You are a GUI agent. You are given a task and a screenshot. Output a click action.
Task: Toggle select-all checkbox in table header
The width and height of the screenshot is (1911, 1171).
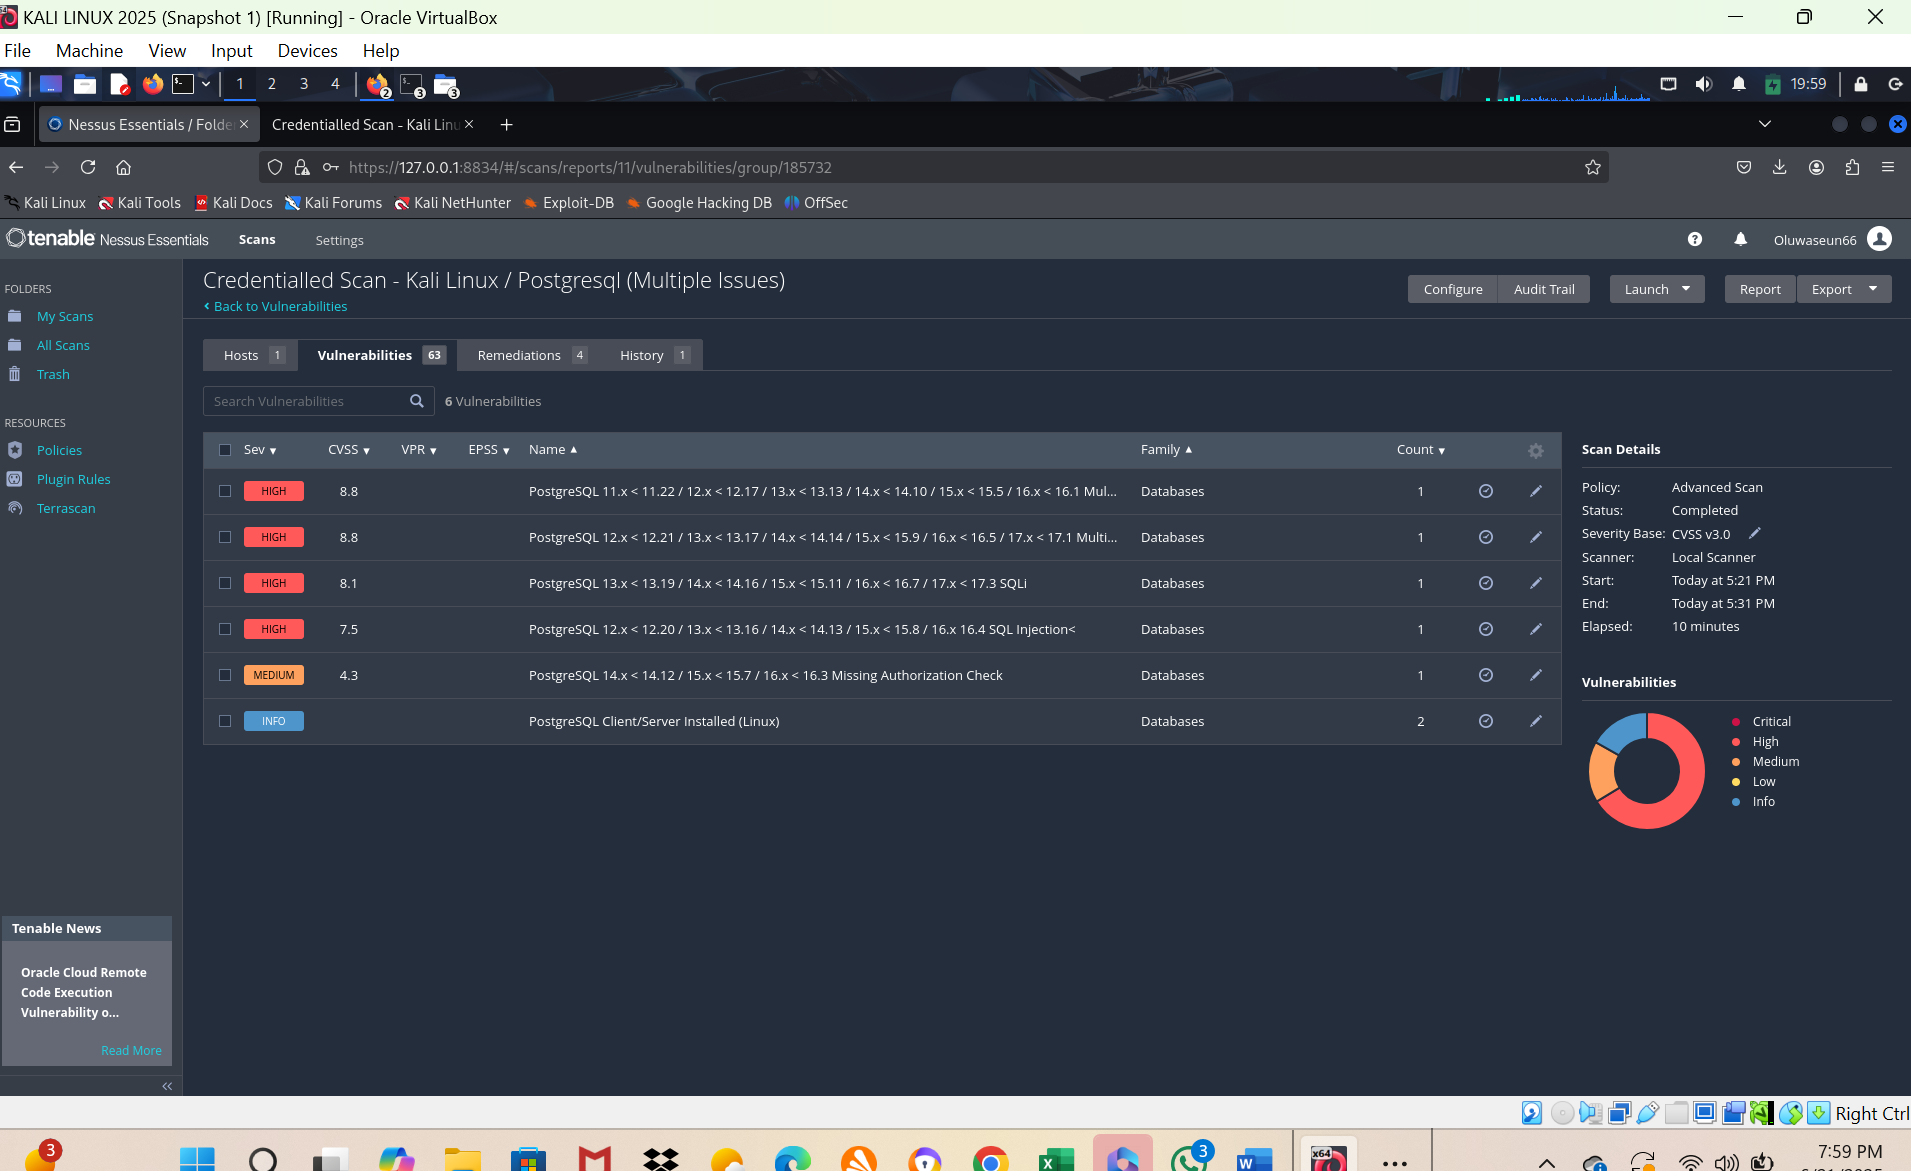[225, 450]
